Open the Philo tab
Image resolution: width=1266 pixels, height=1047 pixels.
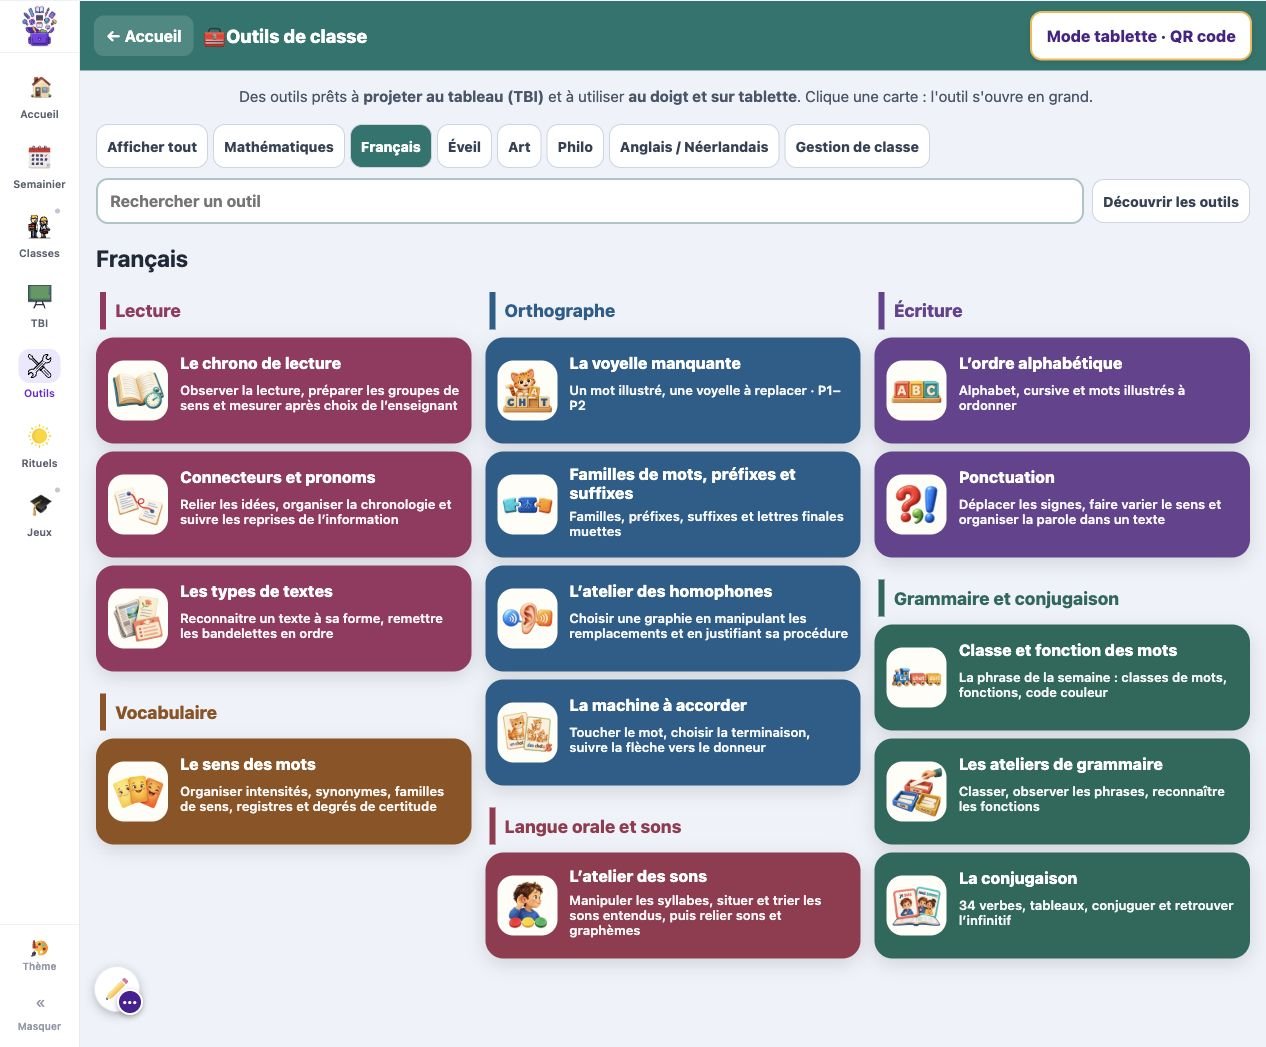(575, 146)
